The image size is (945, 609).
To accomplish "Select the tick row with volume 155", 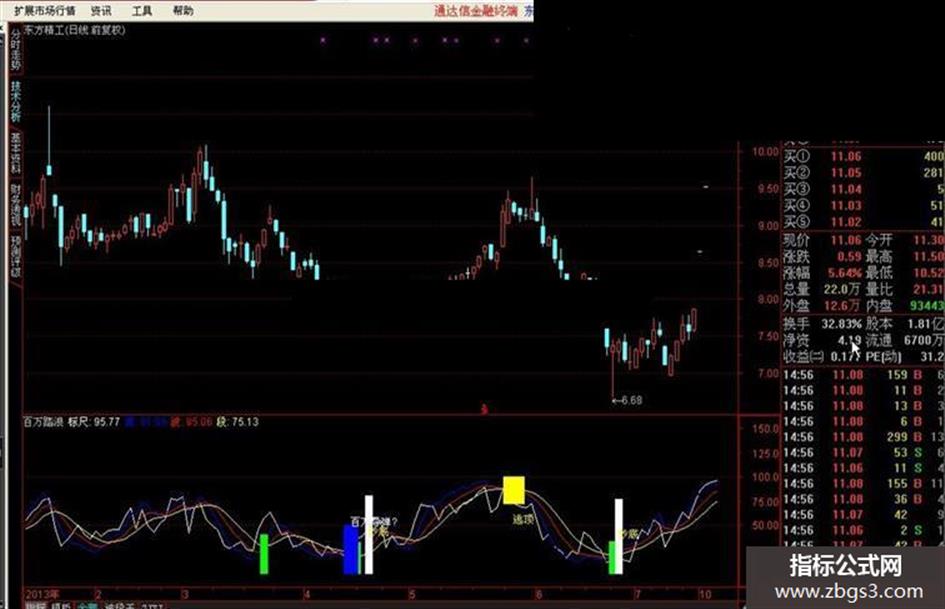I will (863, 484).
